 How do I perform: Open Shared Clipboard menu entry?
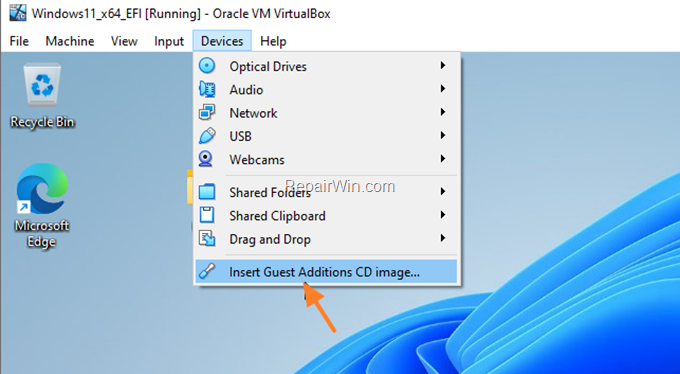point(326,215)
